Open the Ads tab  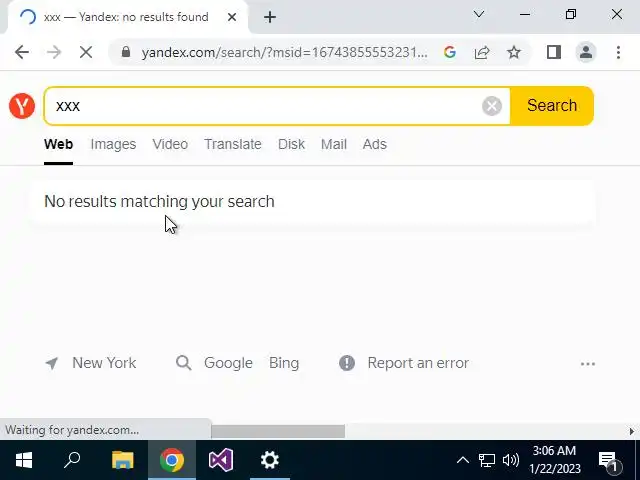point(375,144)
